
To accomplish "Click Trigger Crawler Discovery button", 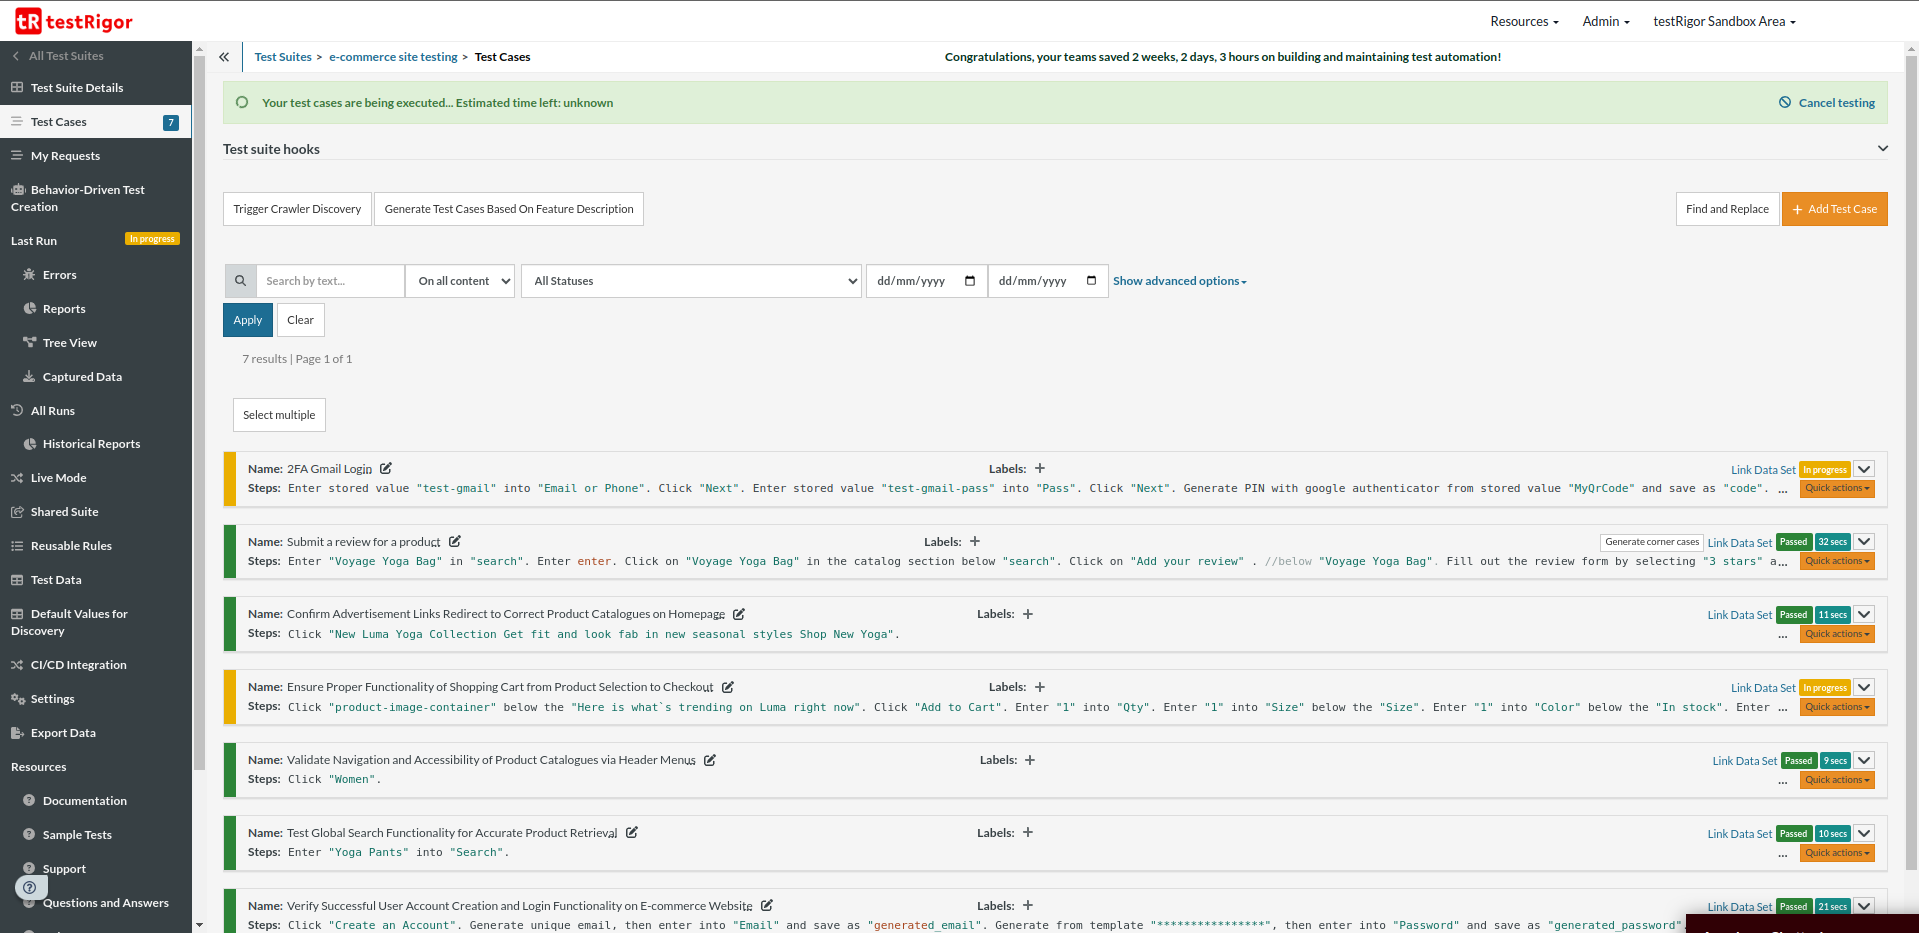I will tap(297, 209).
